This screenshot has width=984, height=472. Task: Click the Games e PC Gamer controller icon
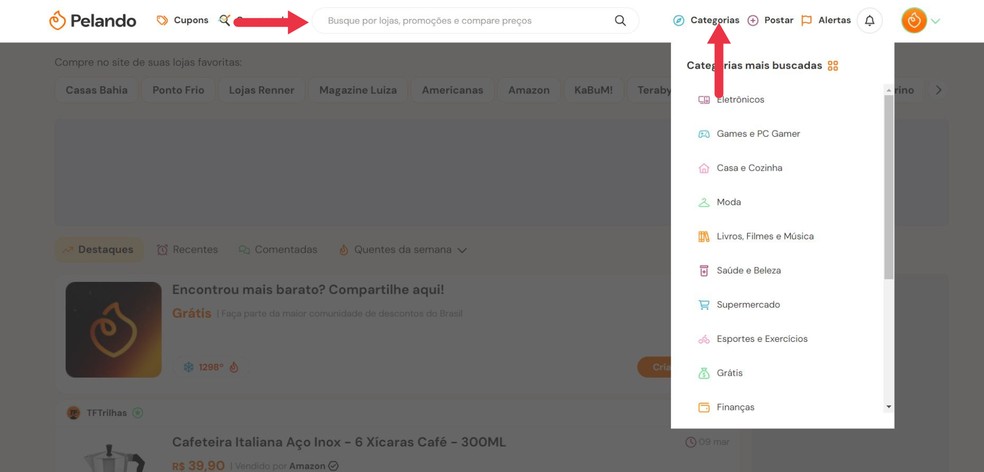pyautogui.click(x=704, y=134)
